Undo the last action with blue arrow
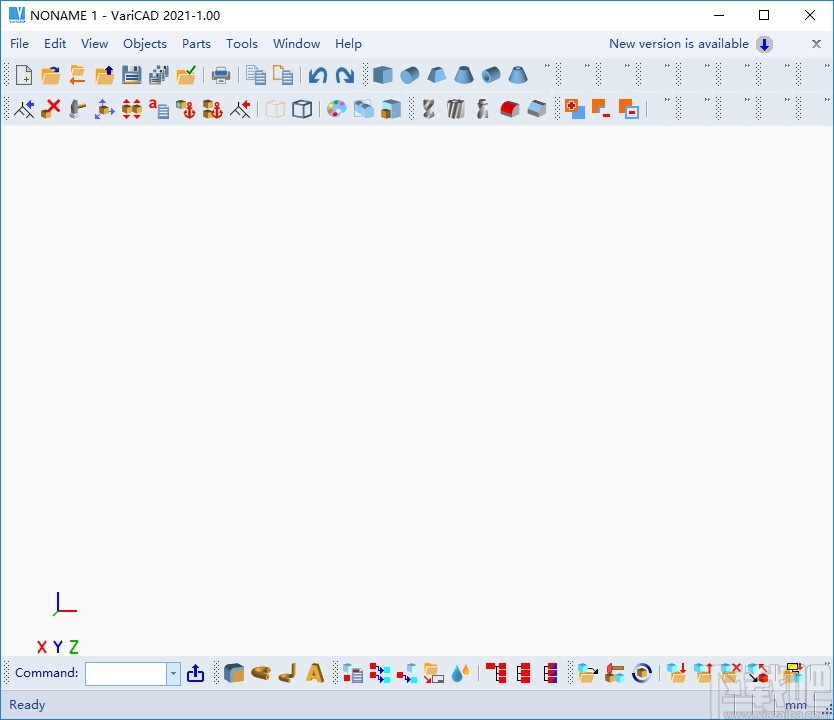Screen dimensions: 834x720 (318, 75)
